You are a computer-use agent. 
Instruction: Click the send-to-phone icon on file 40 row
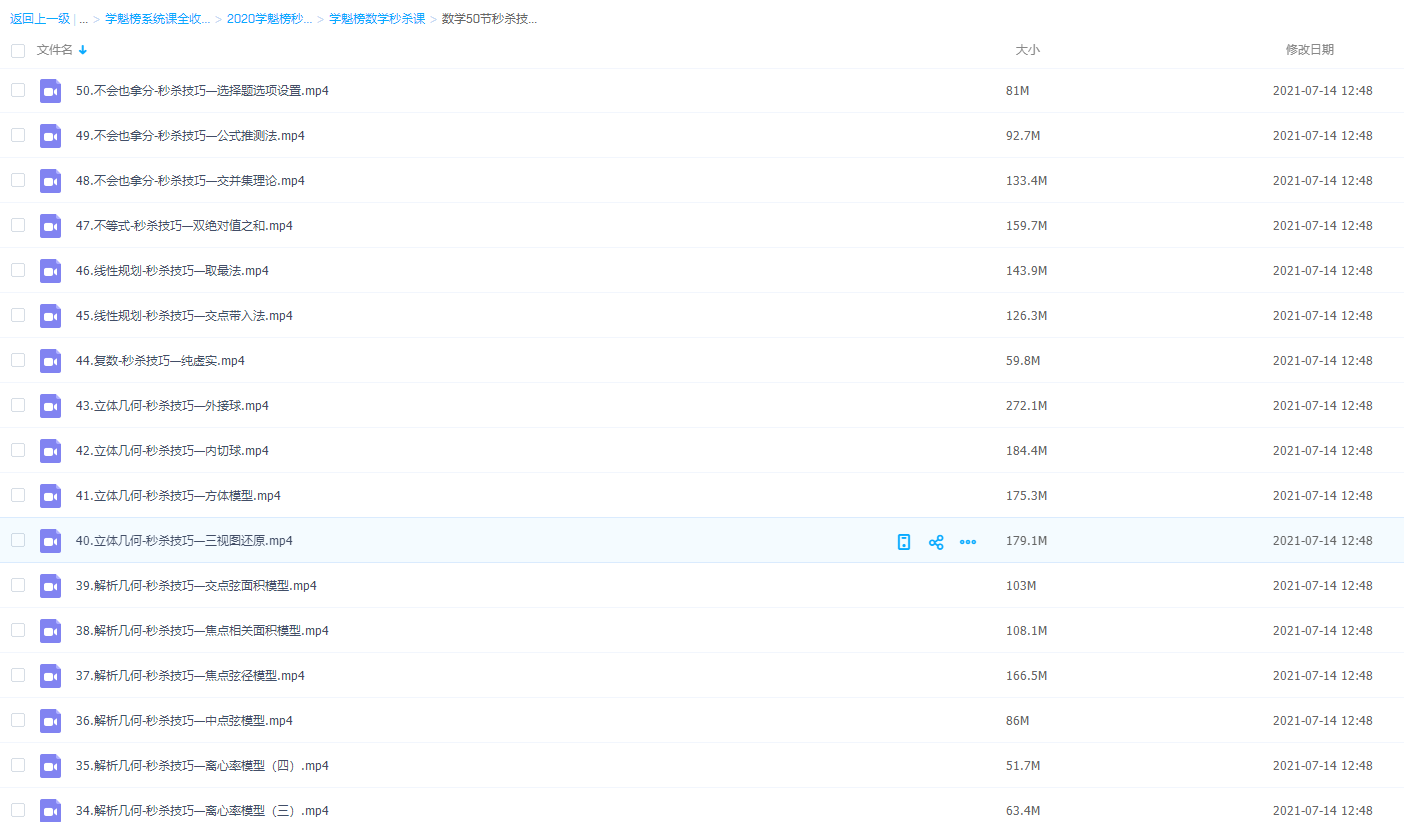[904, 542]
